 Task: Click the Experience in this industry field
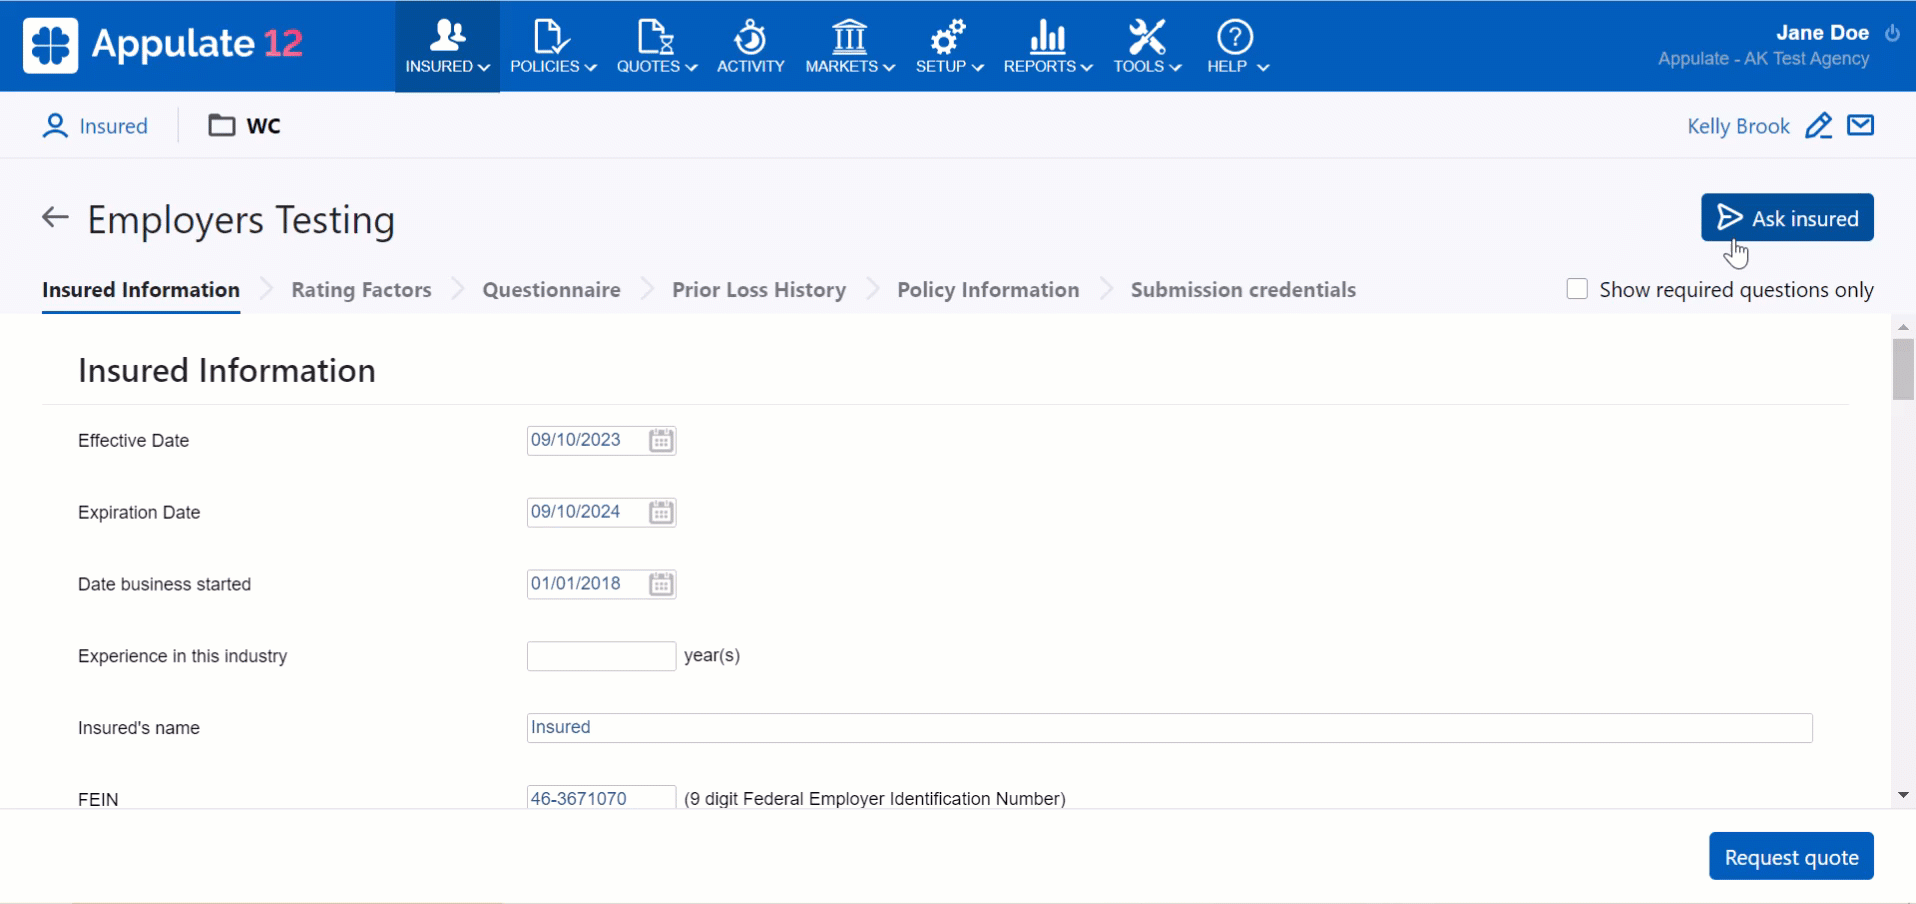tap(601, 656)
